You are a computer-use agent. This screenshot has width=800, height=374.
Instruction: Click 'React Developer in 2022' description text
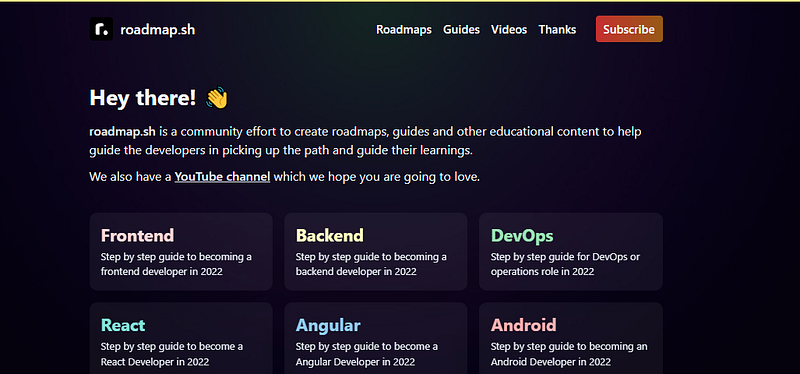(155, 362)
